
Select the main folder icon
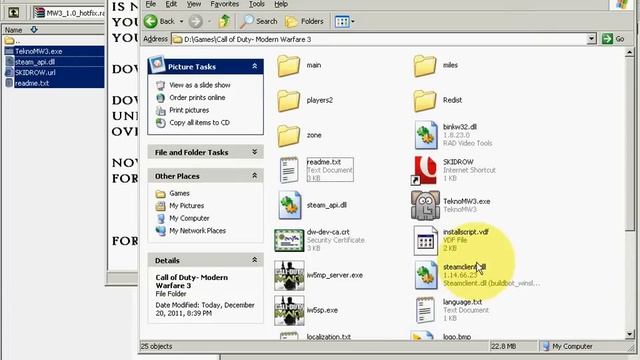coord(289,66)
